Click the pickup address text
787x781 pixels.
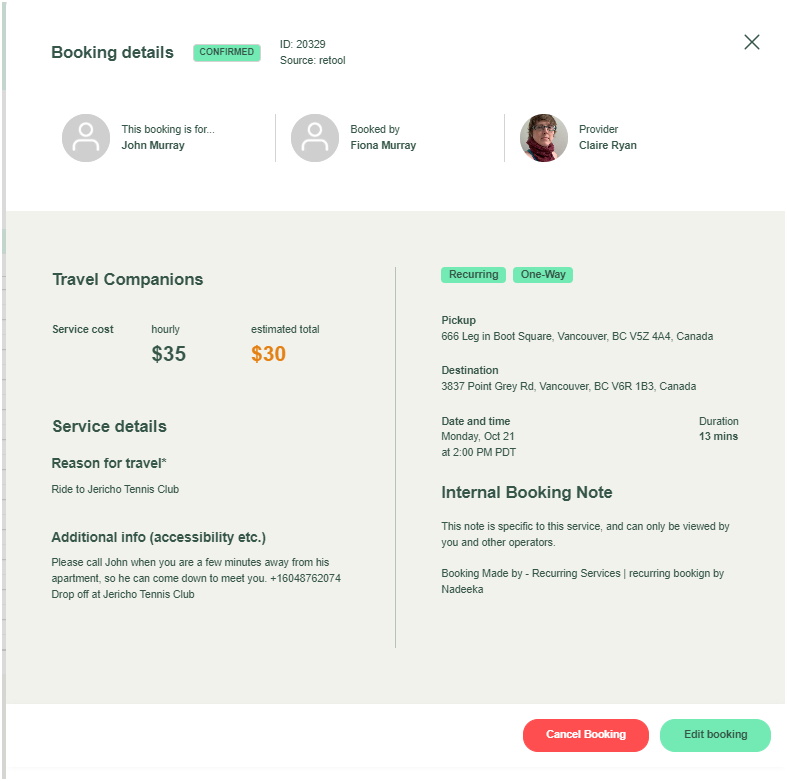click(x=577, y=337)
